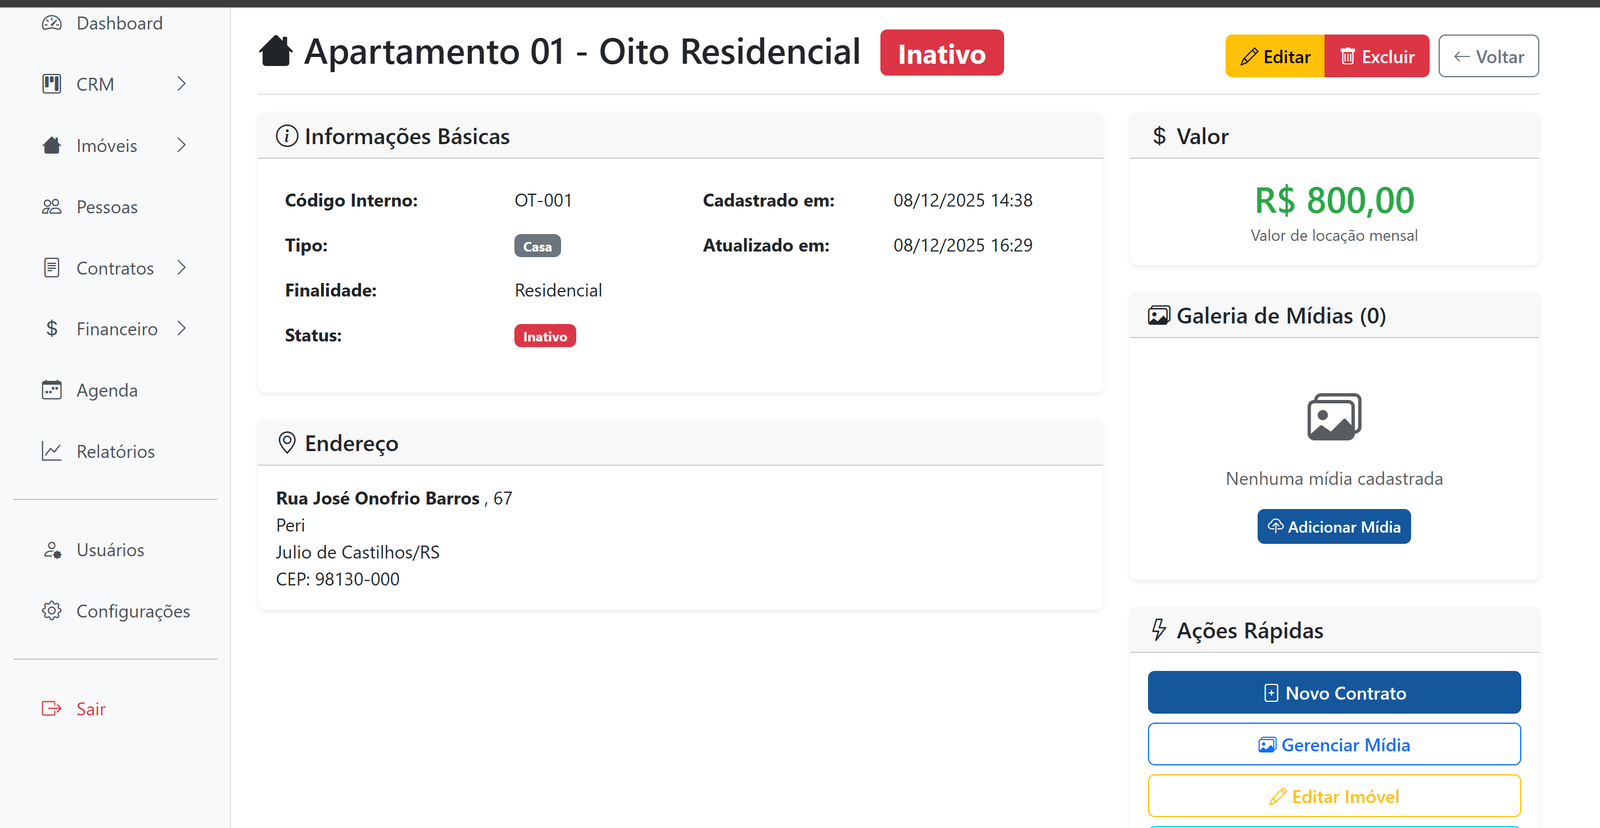Log out using the Sair link
The width and height of the screenshot is (1600, 828).
(x=90, y=709)
